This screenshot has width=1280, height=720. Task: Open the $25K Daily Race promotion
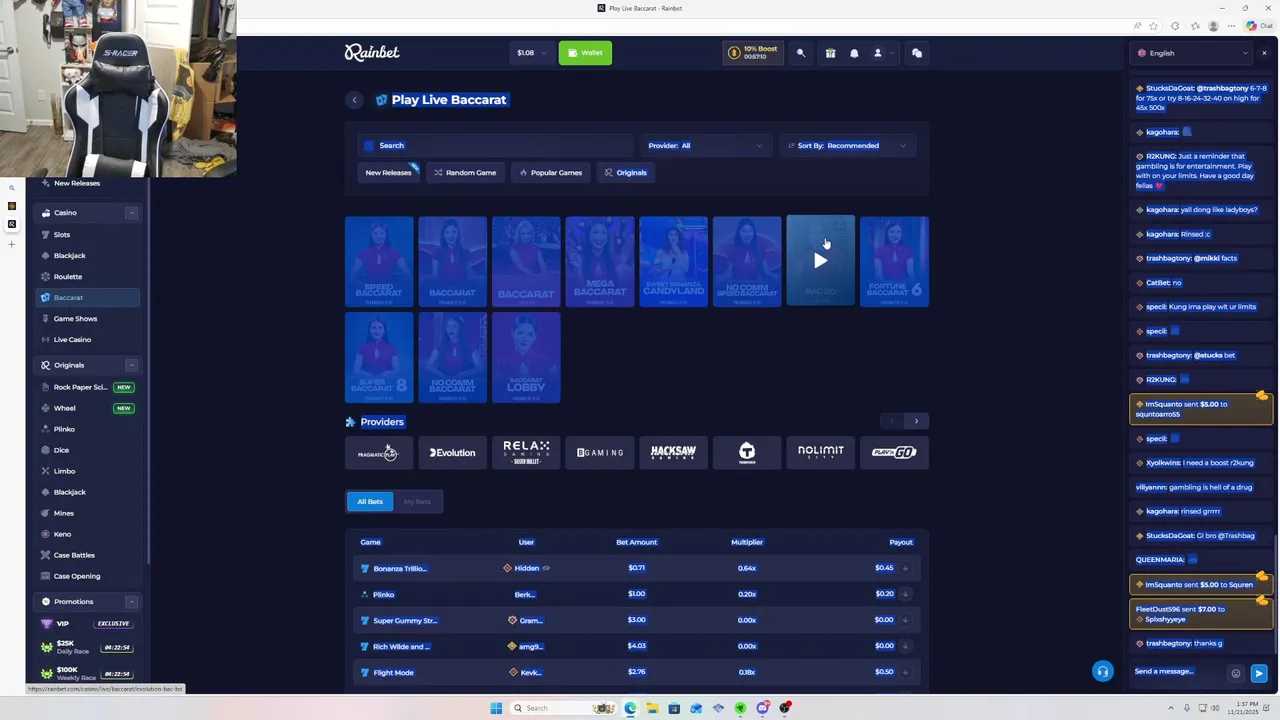tap(86, 647)
